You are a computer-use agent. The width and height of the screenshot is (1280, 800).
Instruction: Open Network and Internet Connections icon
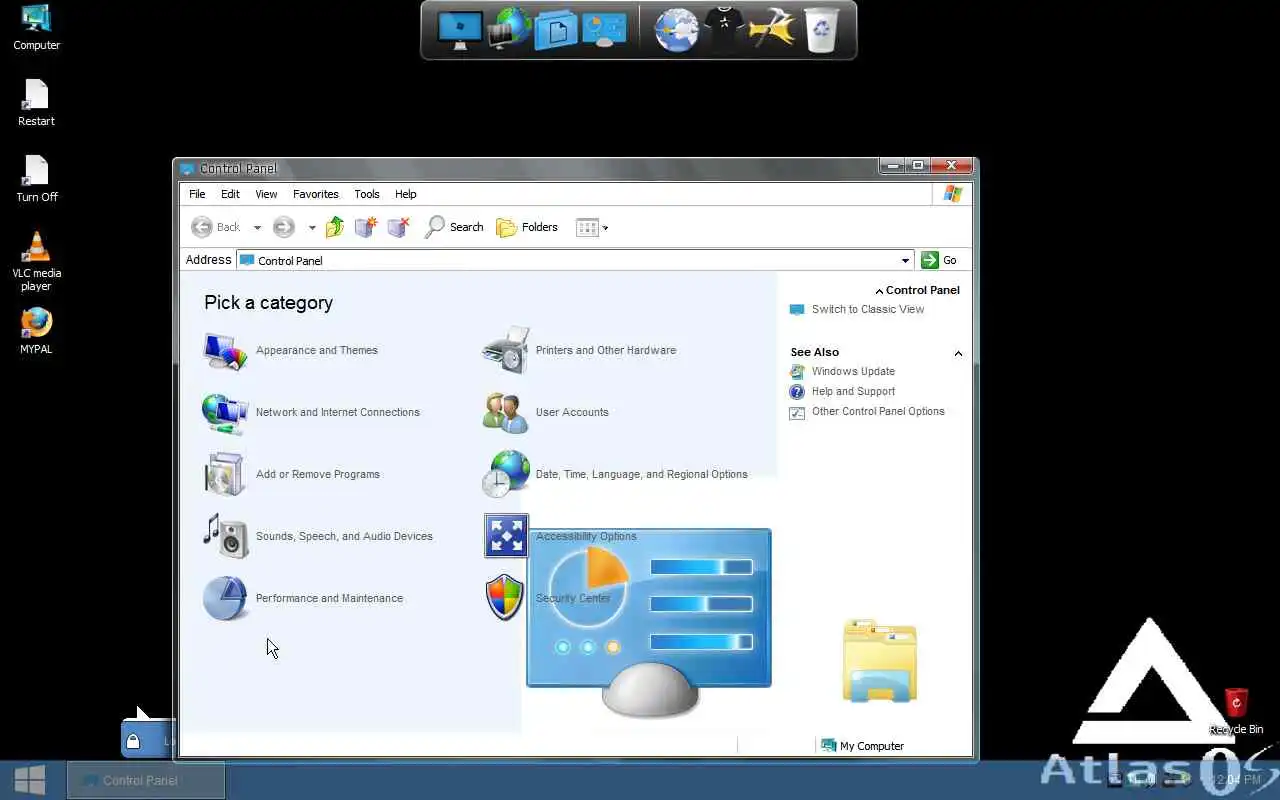(225, 413)
